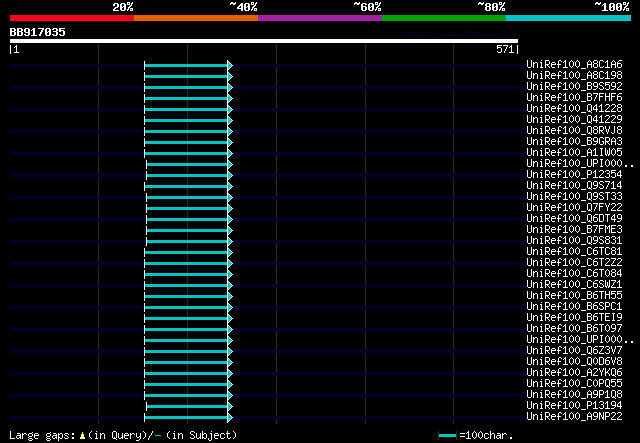The width and height of the screenshot is (640, 443).
Task: Choose the UniRef100_Q9S714 hit name
Action: pyautogui.click(x=574, y=186)
